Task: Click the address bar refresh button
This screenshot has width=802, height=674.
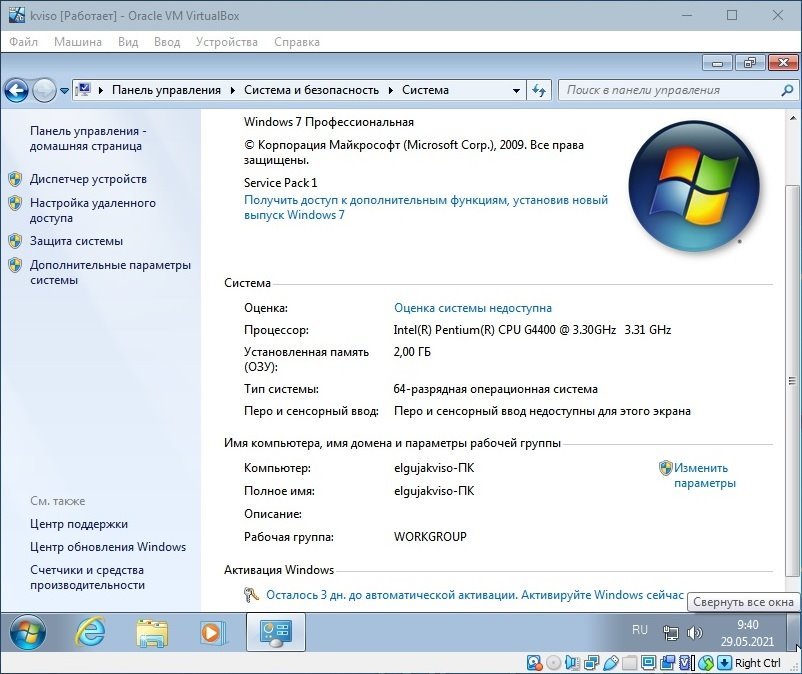Action: point(539,90)
